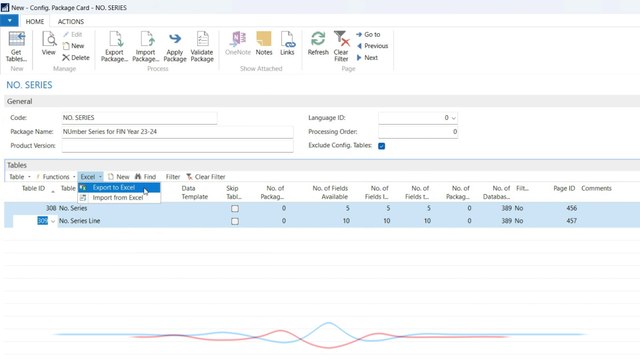The width and height of the screenshot is (640, 360).
Task: Click Go to in the Page group
Action: 368,35
